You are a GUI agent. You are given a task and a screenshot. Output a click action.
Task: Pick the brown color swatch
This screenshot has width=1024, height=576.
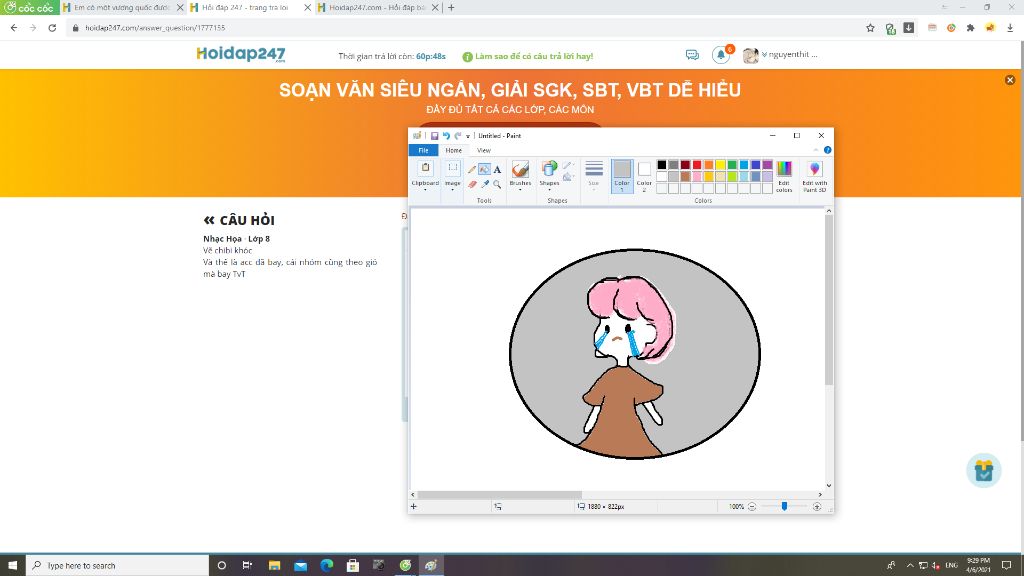coord(685,176)
